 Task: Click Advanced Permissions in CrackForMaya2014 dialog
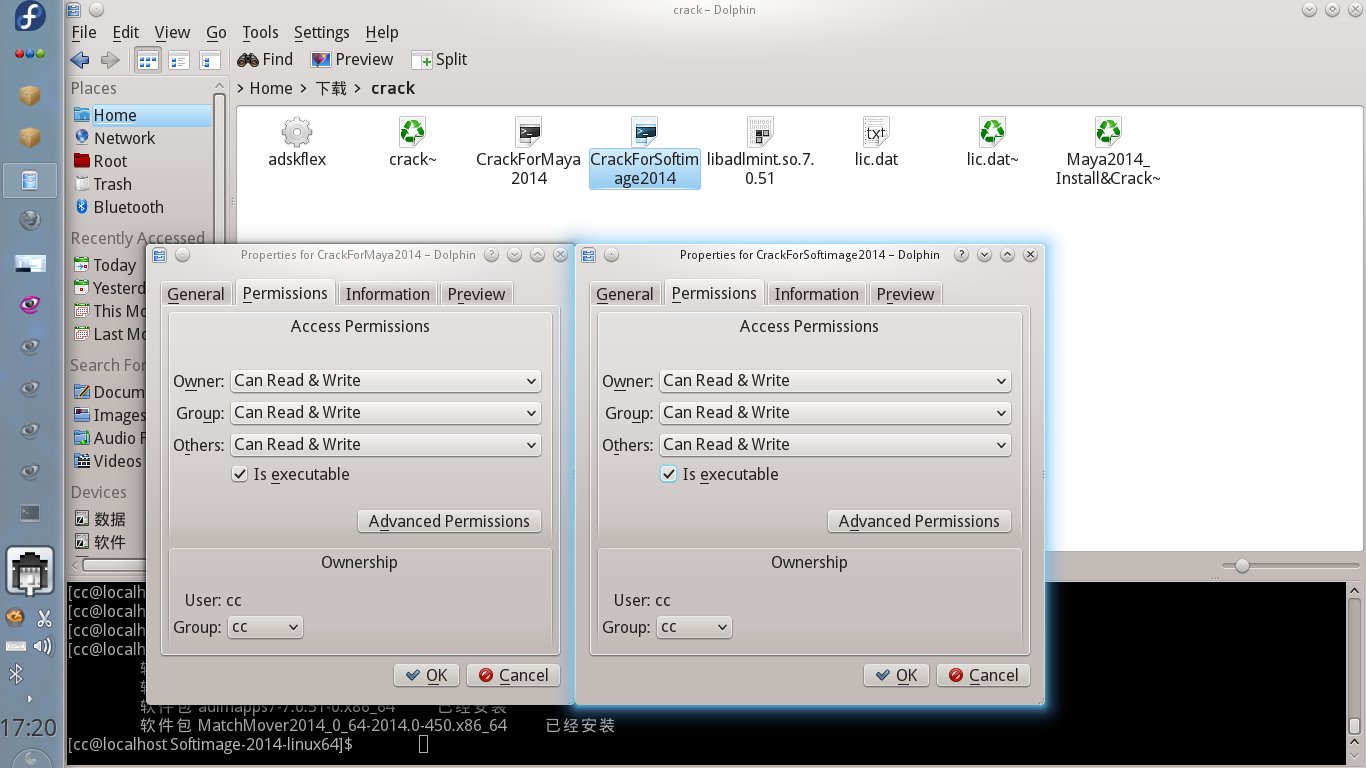point(449,521)
